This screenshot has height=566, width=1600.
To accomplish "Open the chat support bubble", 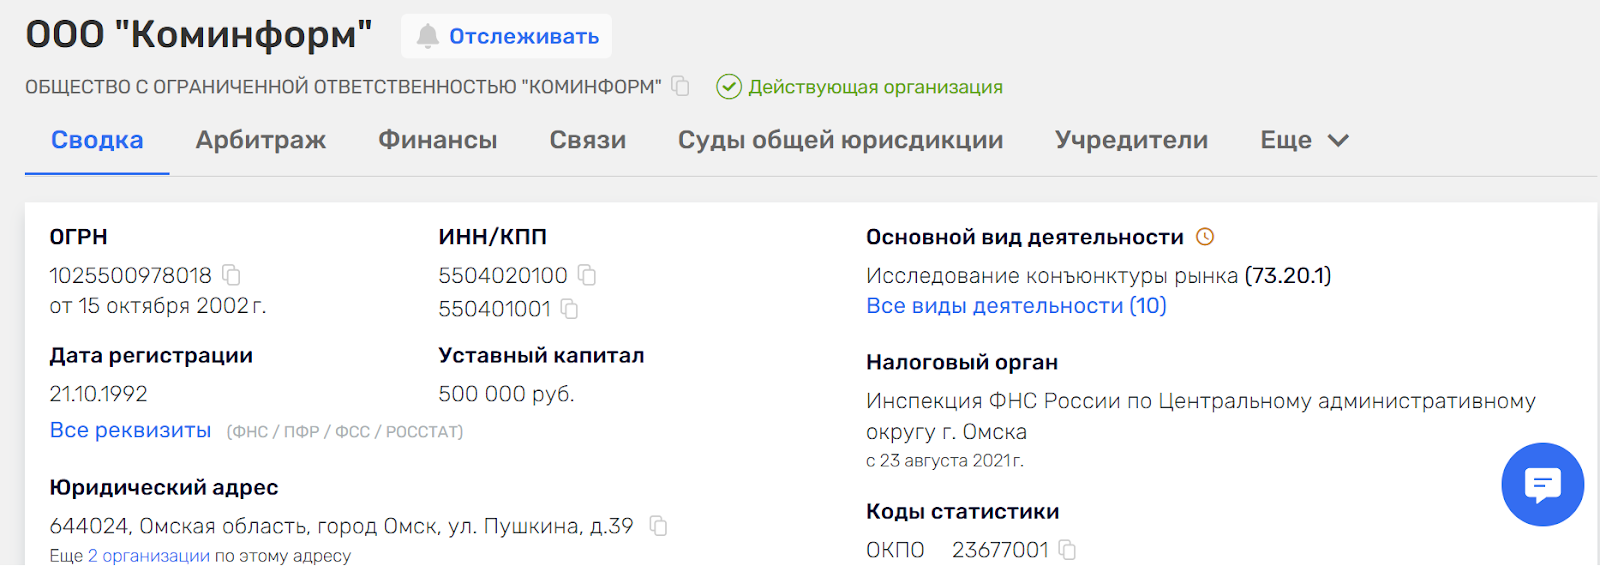I will point(1542,485).
